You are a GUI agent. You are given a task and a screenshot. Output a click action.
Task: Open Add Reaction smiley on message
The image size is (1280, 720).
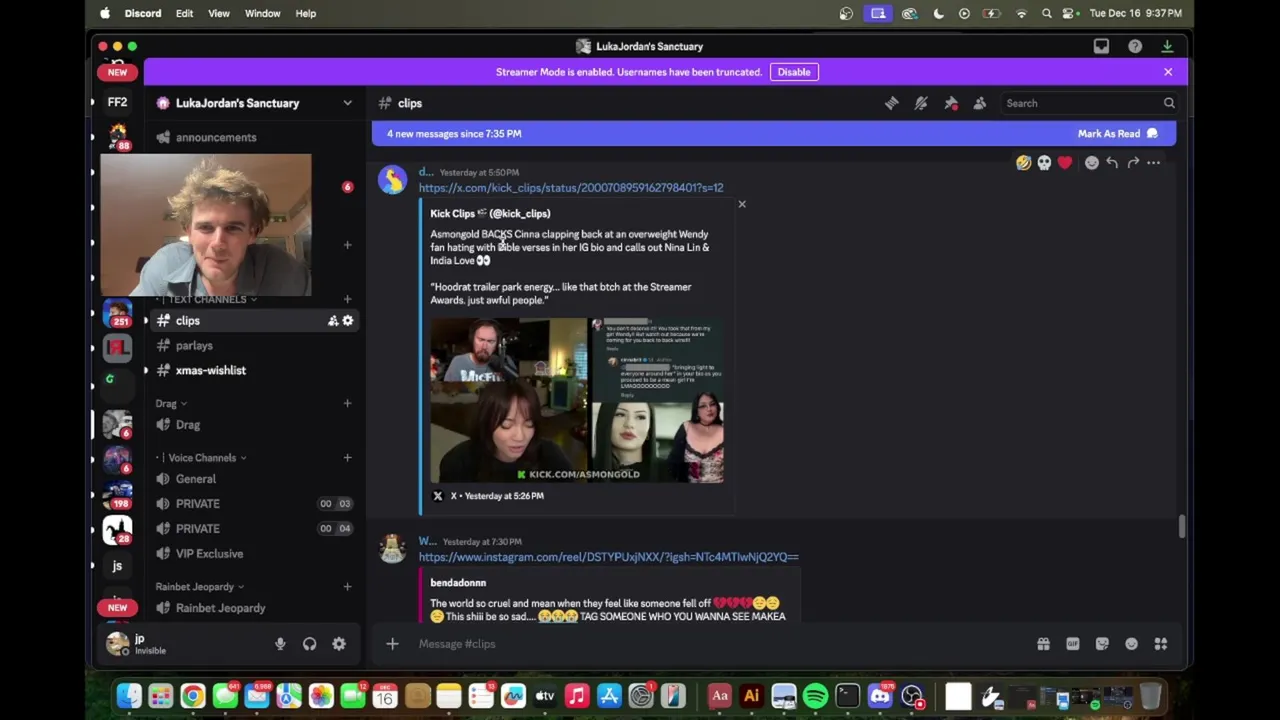coord(1091,163)
